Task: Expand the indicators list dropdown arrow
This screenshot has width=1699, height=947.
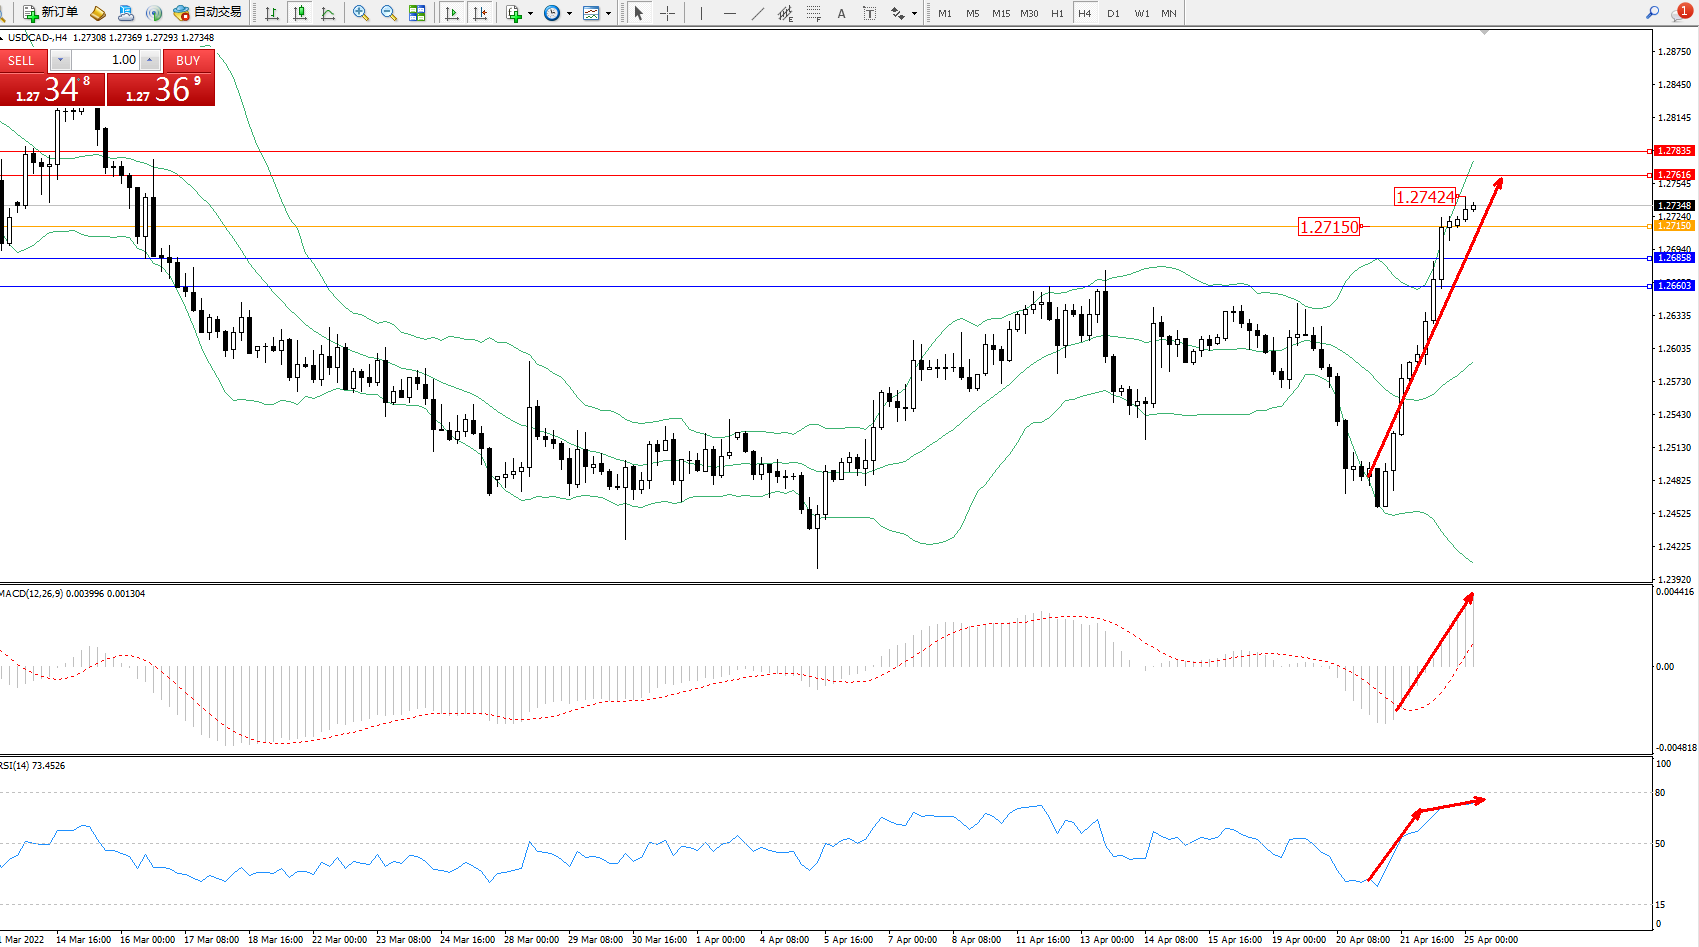Action: click(530, 14)
